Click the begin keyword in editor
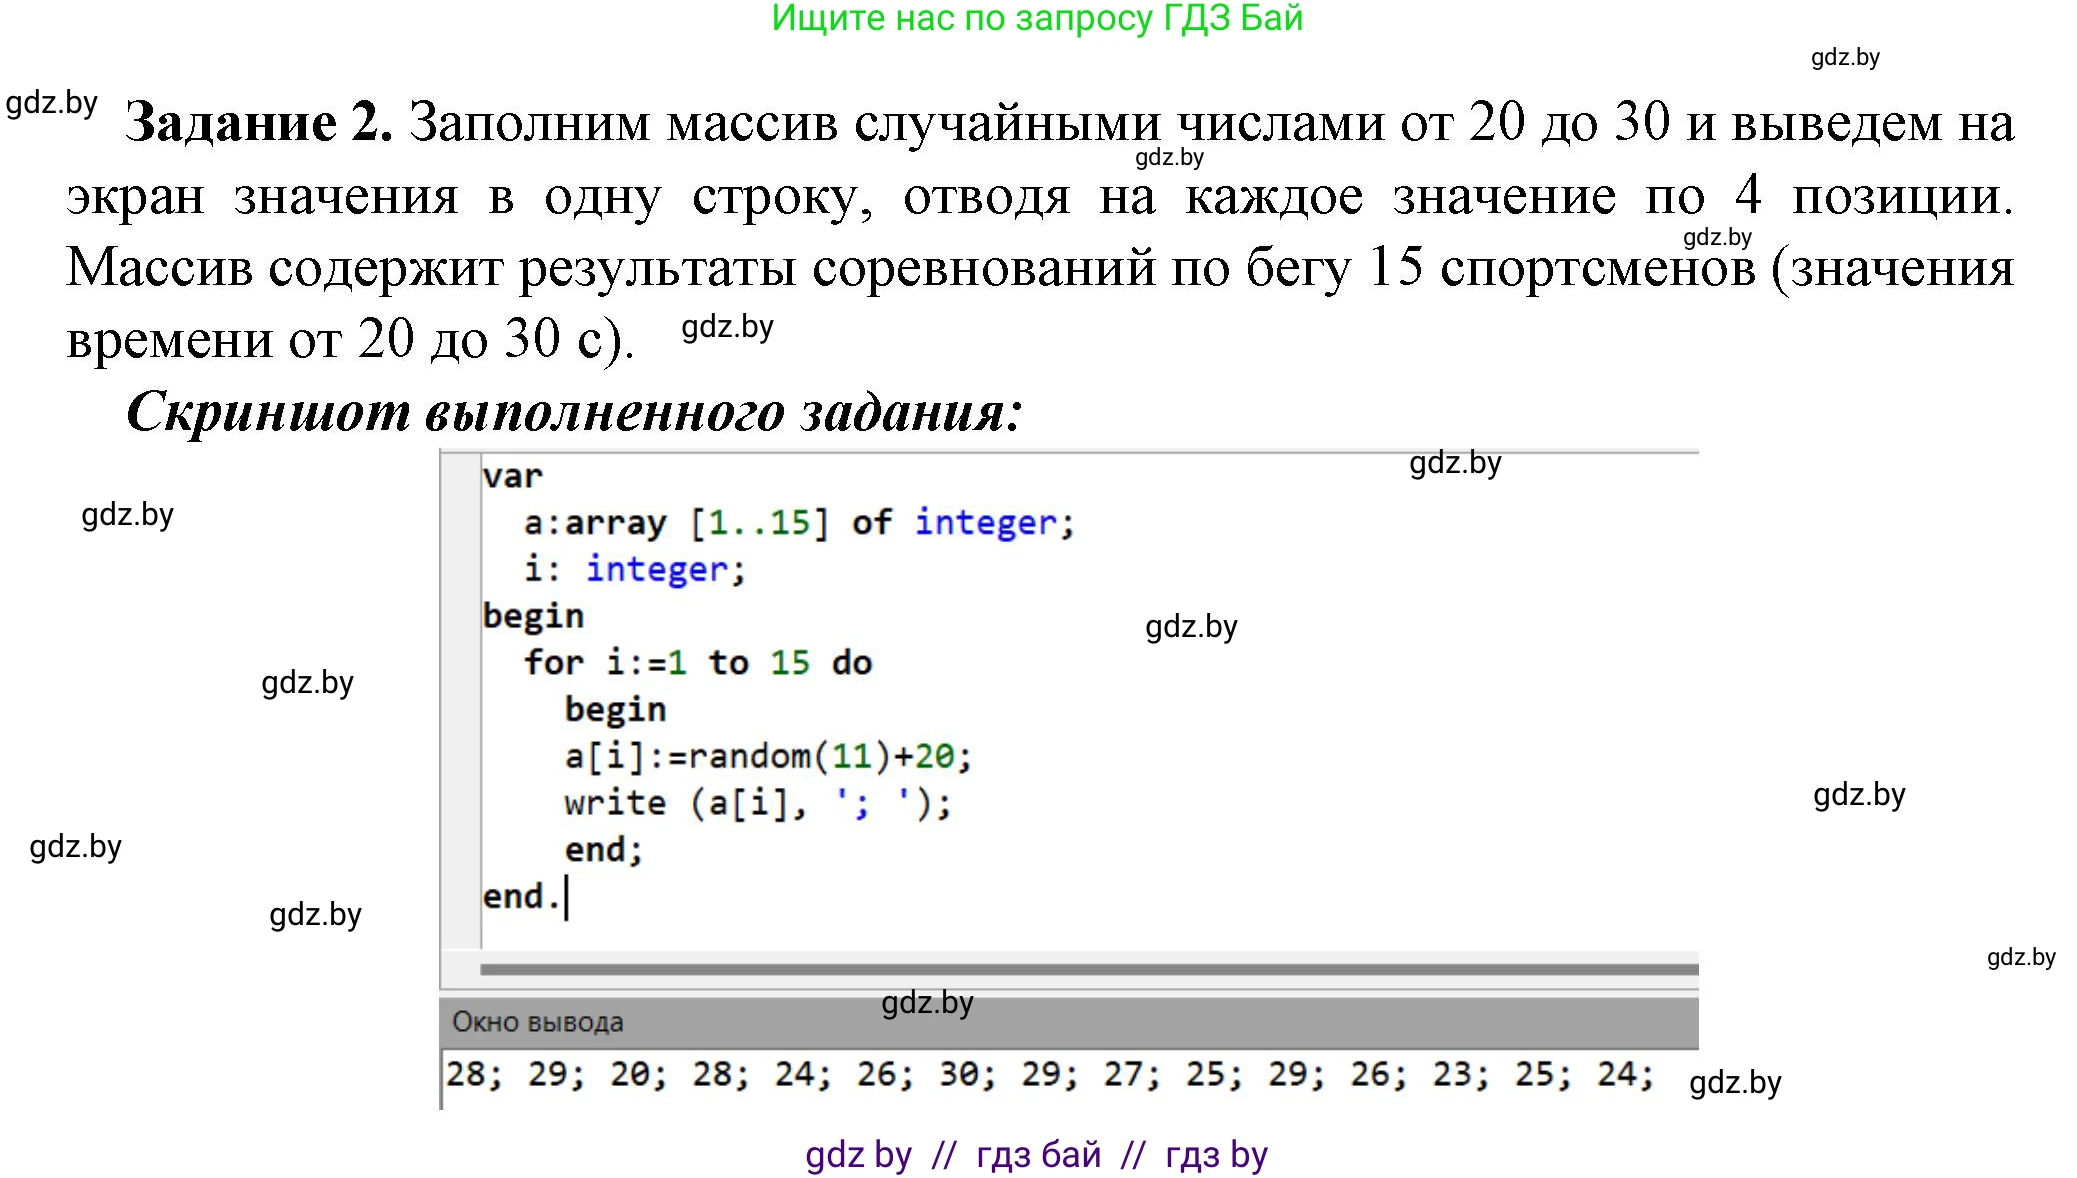The width and height of the screenshot is (2077, 1178). 533,616
